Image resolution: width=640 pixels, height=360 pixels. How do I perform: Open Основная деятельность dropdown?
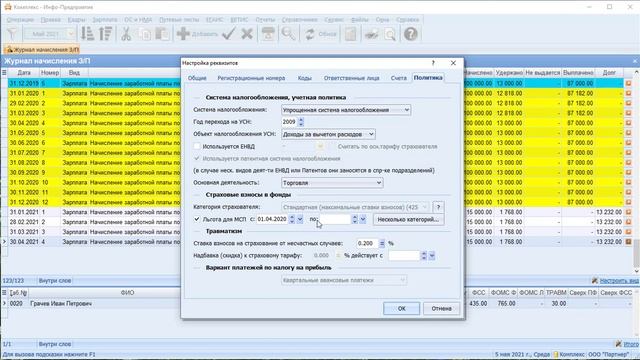tap(379, 183)
